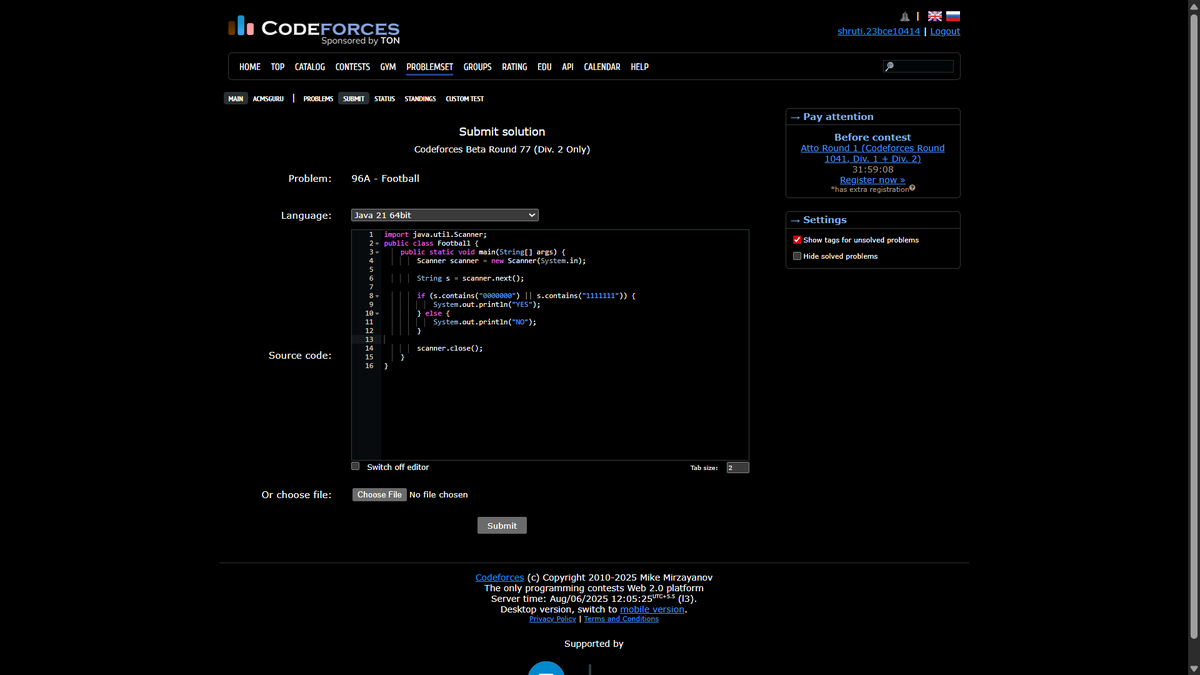Click the import java.util.Scanner line
The width and height of the screenshot is (1200, 675).
click(x=435, y=234)
